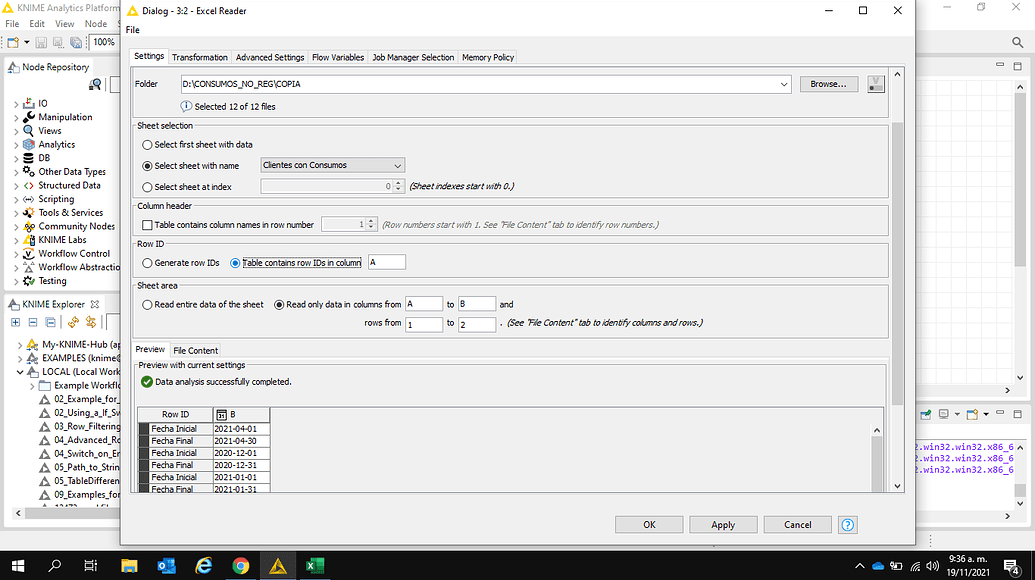
Task: Select the 'Select first sheet with data' option
Action: click(x=147, y=144)
